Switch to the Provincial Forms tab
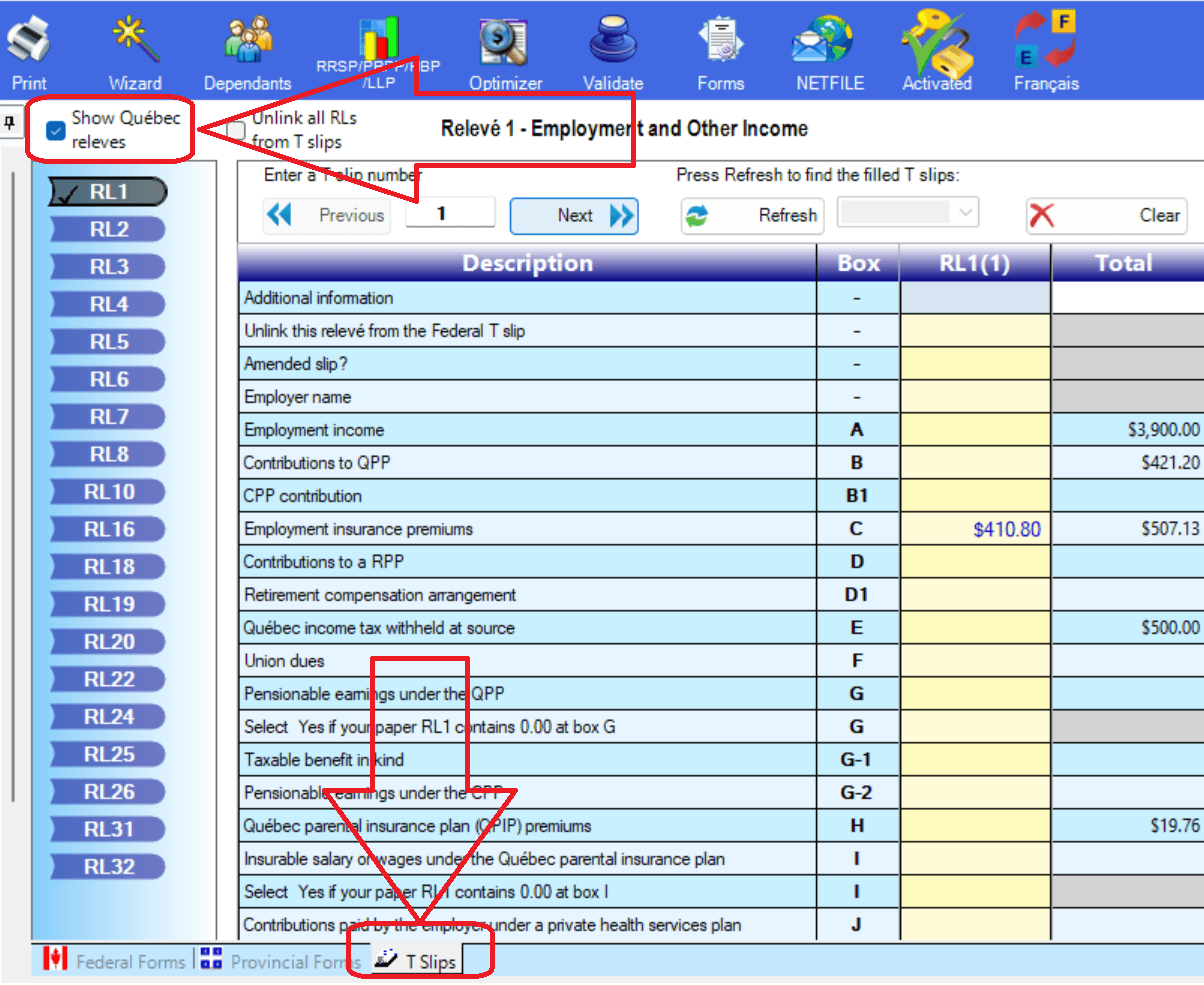The image size is (1204, 985). coord(279,961)
